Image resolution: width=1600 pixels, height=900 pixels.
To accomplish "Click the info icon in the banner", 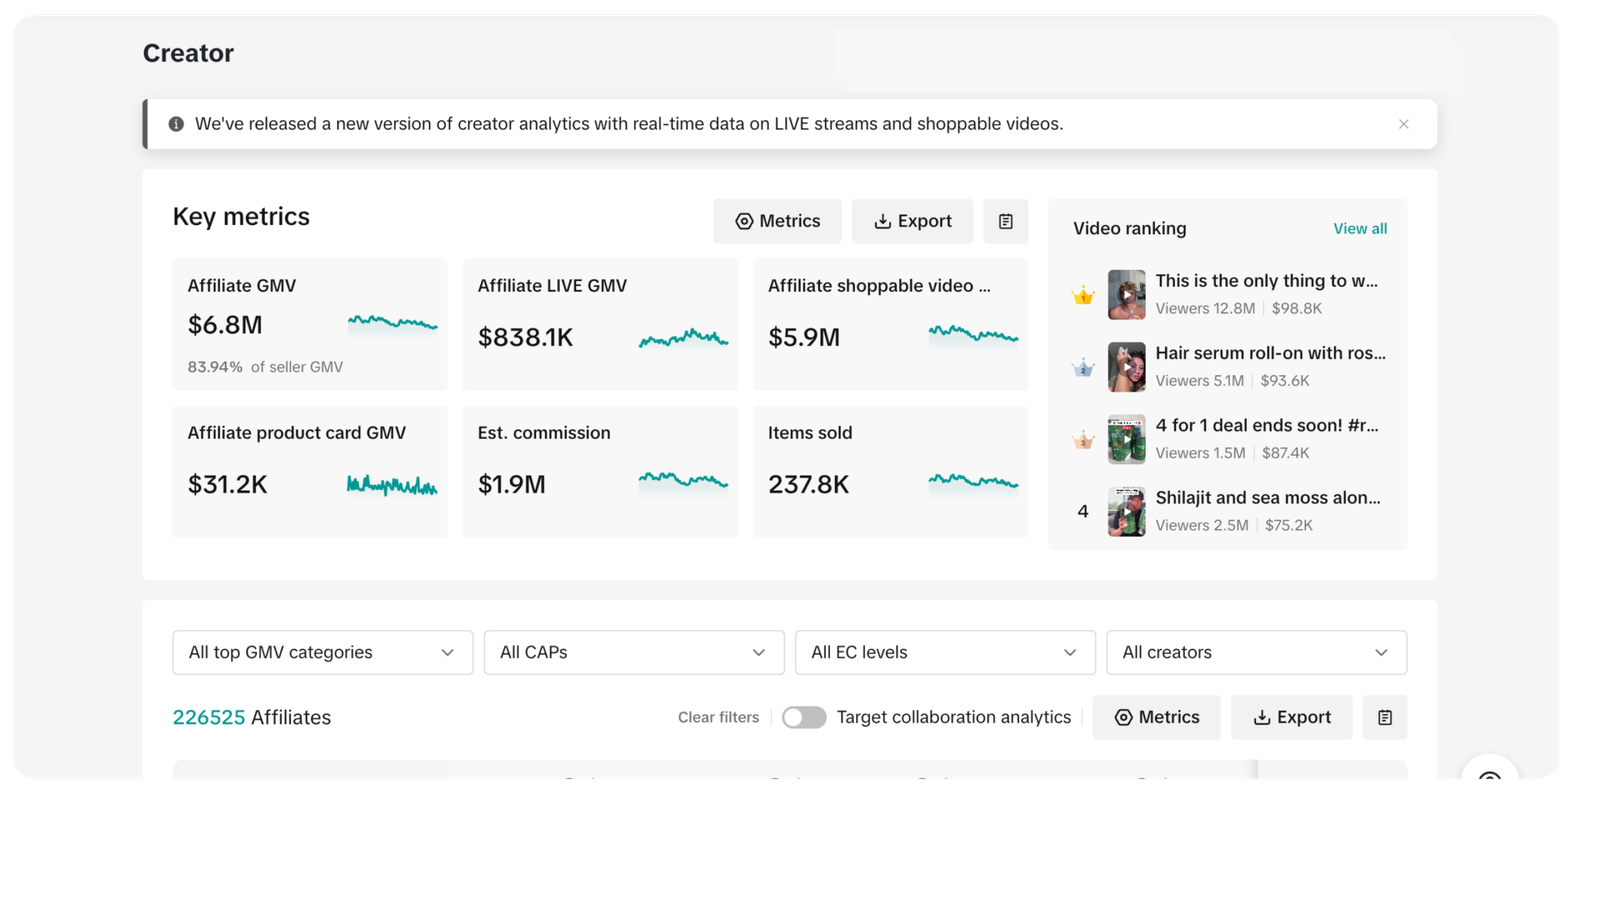I will (x=176, y=124).
